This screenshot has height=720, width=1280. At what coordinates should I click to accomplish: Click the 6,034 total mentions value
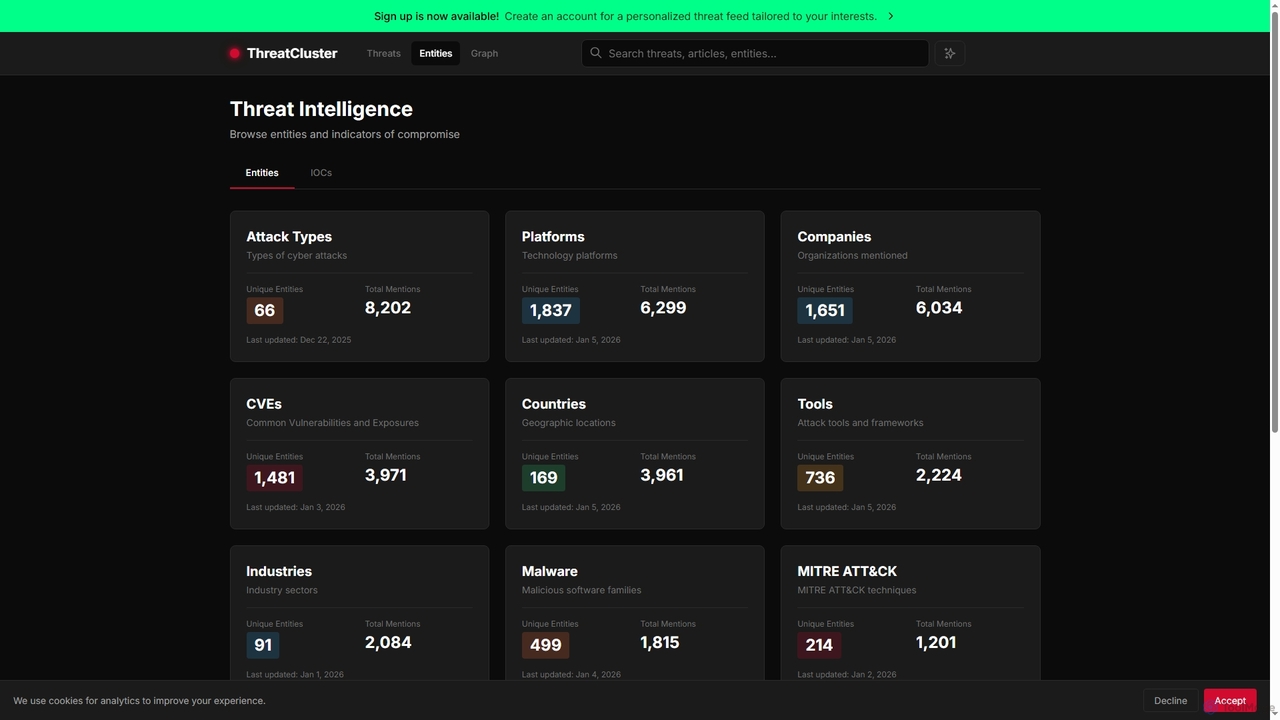tap(939, 308)
